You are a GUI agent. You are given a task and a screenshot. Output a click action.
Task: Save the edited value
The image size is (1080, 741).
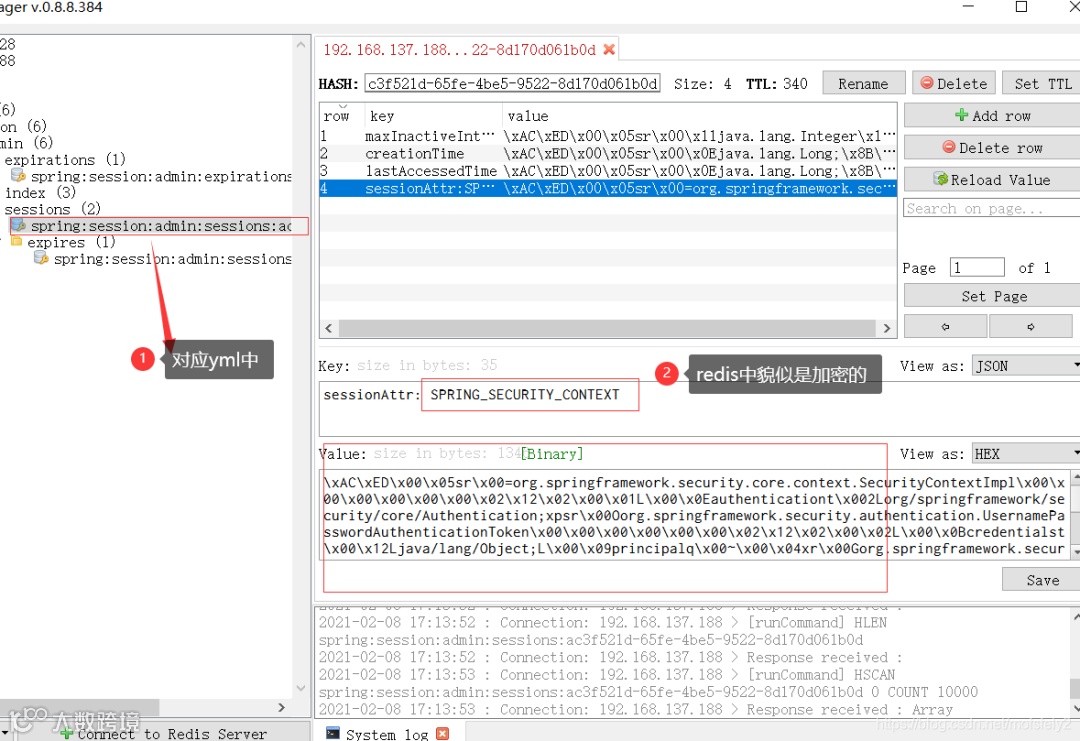coord(1041,580)
